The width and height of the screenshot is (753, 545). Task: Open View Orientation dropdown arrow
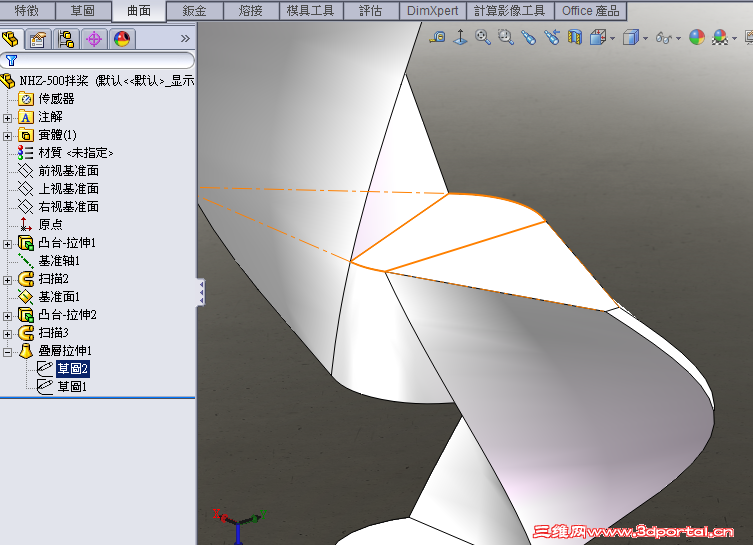[613, 38]
